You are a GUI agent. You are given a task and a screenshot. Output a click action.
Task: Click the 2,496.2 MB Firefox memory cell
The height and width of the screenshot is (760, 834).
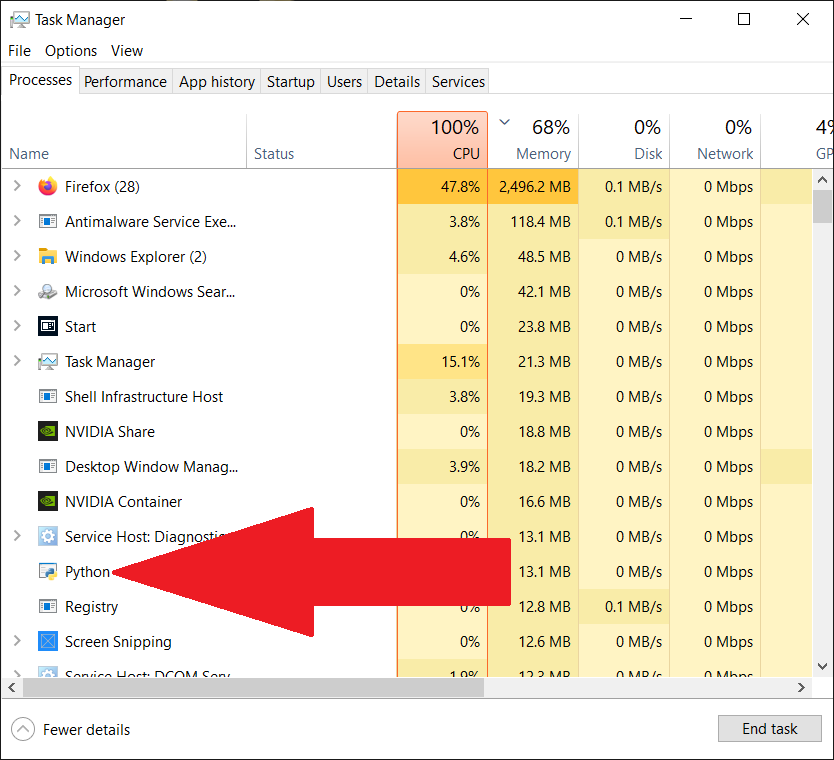[x=533, y=187]
